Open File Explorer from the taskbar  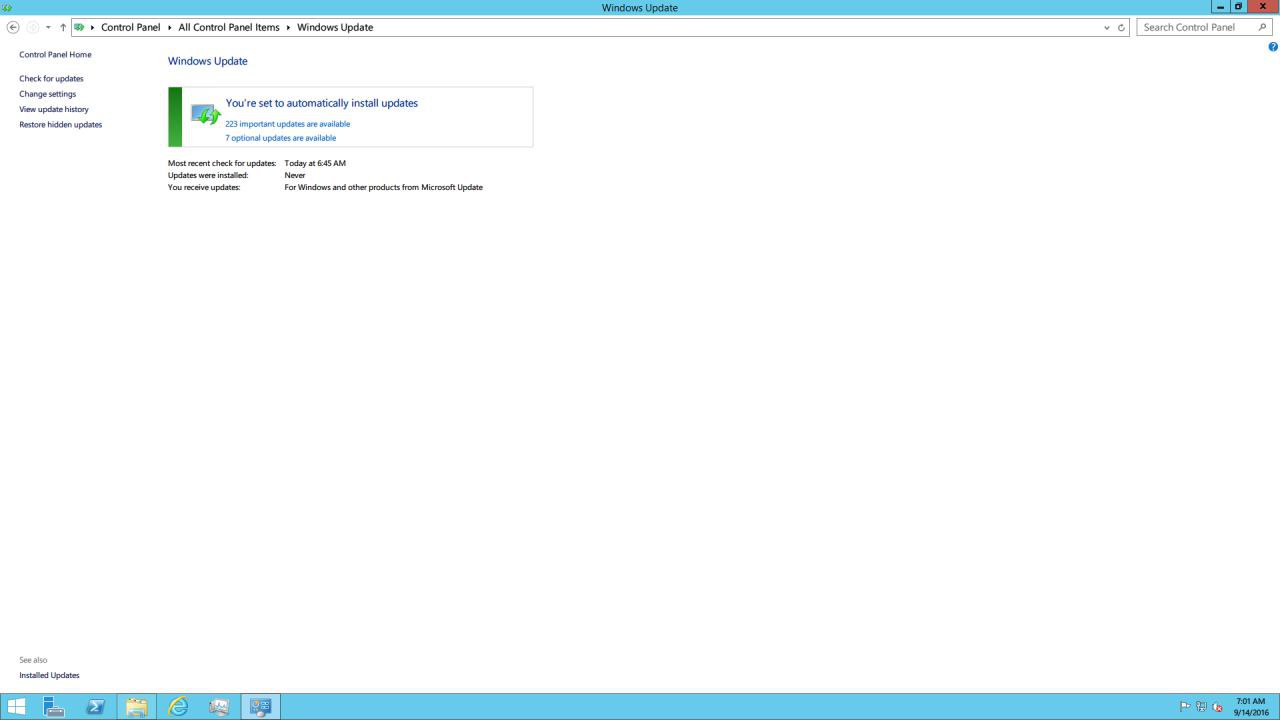pos(137,707)
